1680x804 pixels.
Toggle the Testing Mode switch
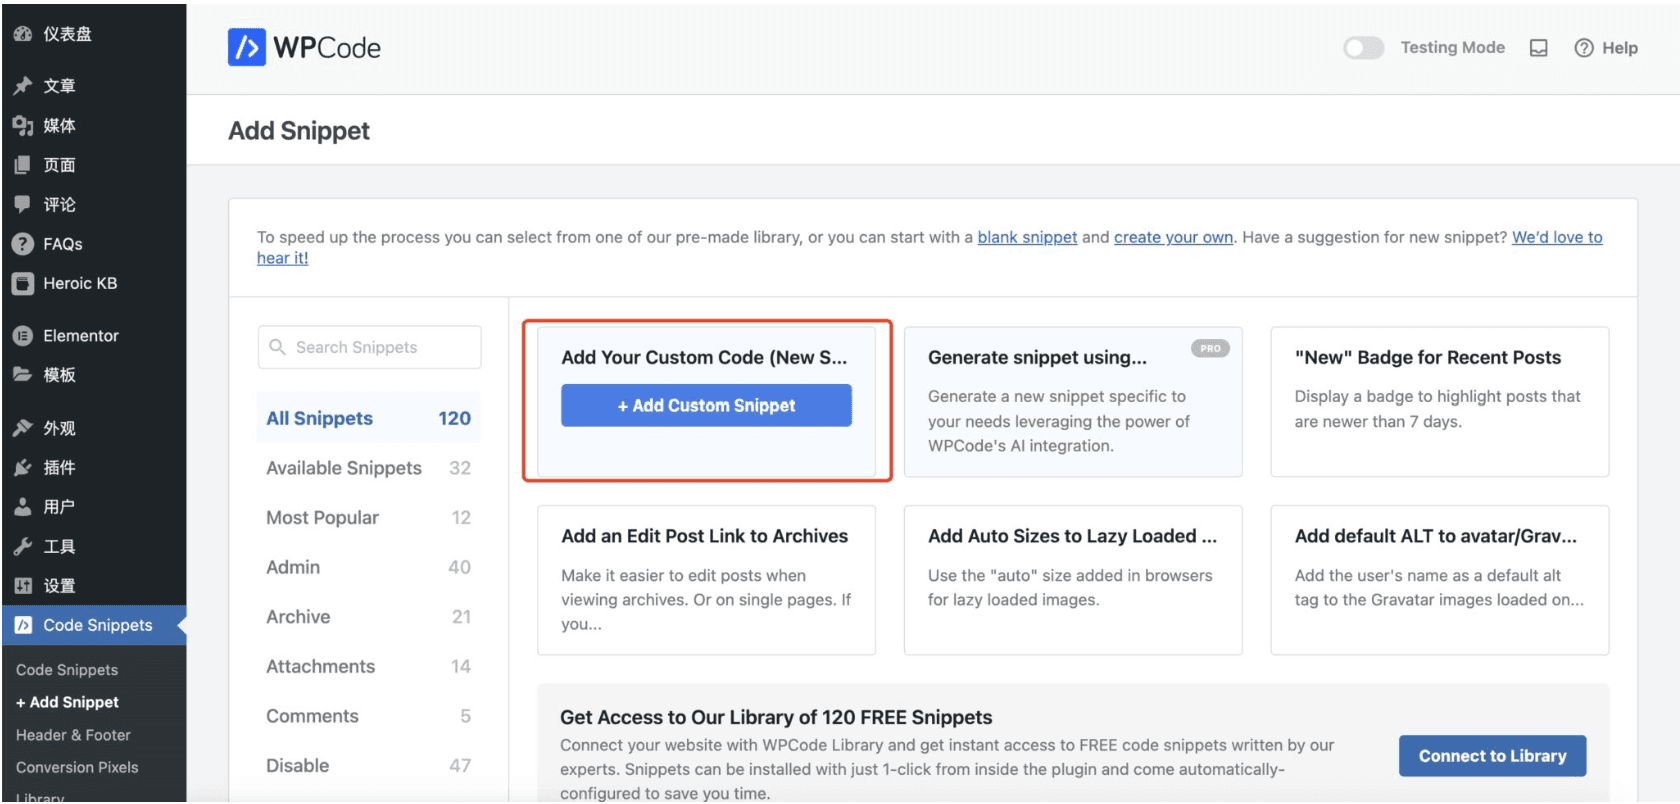(1363, 48)
